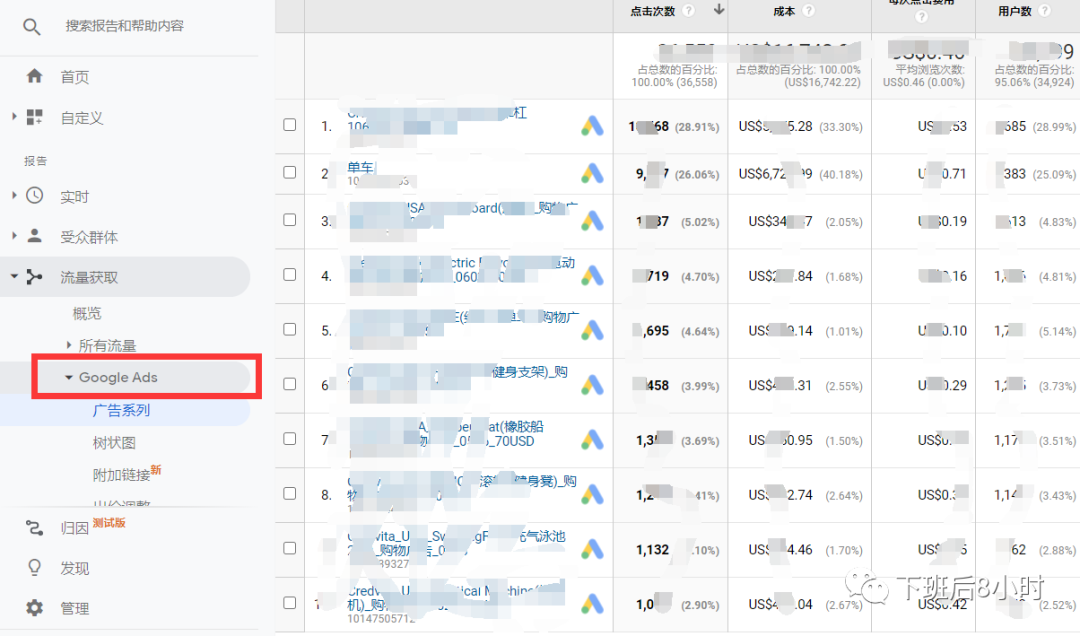Open 附加链接 report

click(121, 475)
